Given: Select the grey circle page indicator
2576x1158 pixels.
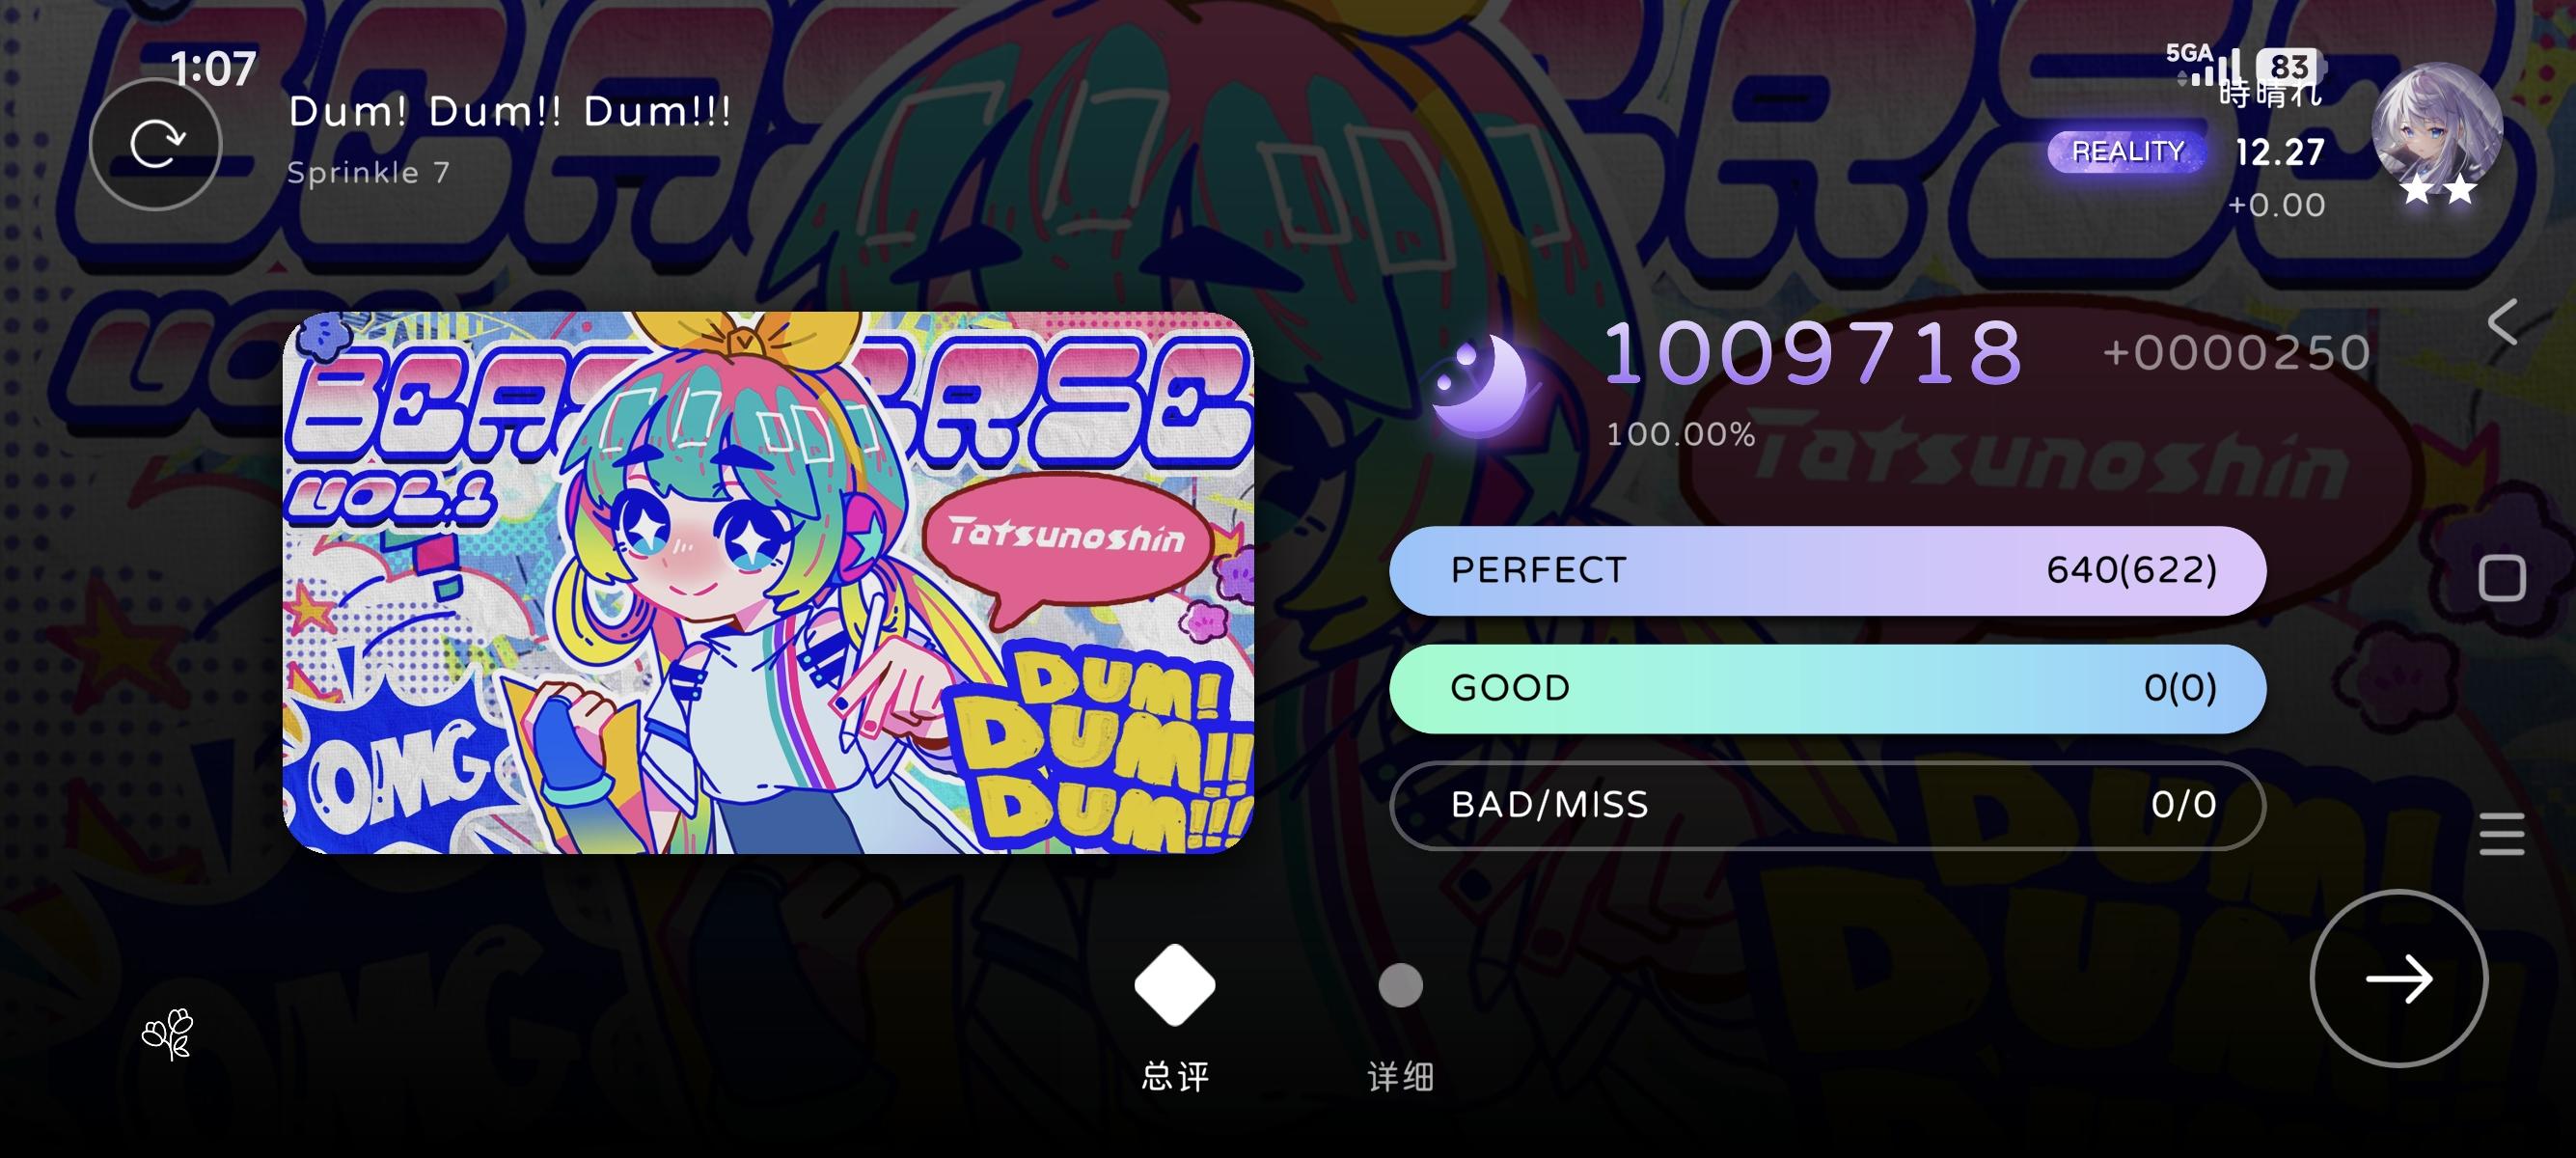Looking at the screenshot, I should click(1400, 985).
